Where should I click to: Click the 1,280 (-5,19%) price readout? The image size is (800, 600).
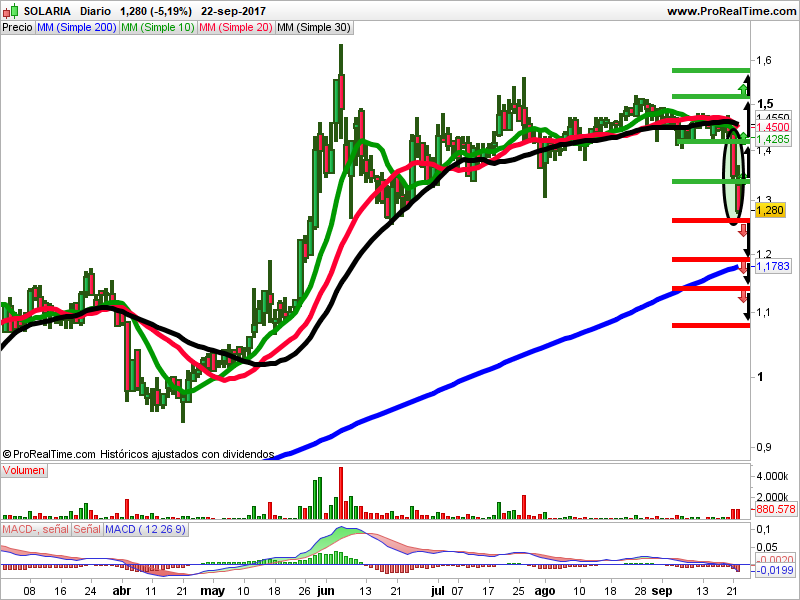[x=156, y=11]
